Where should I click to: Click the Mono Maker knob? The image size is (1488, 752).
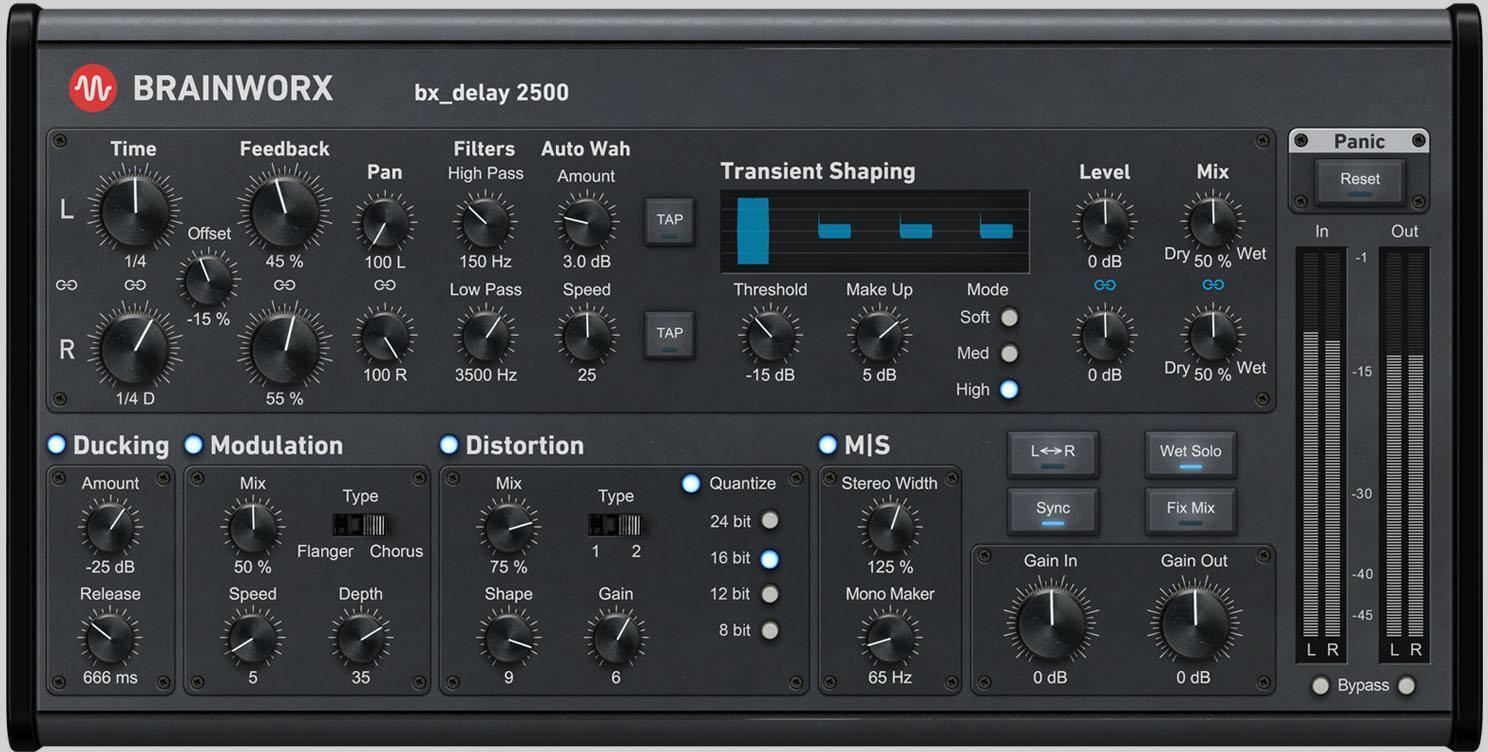888,638
